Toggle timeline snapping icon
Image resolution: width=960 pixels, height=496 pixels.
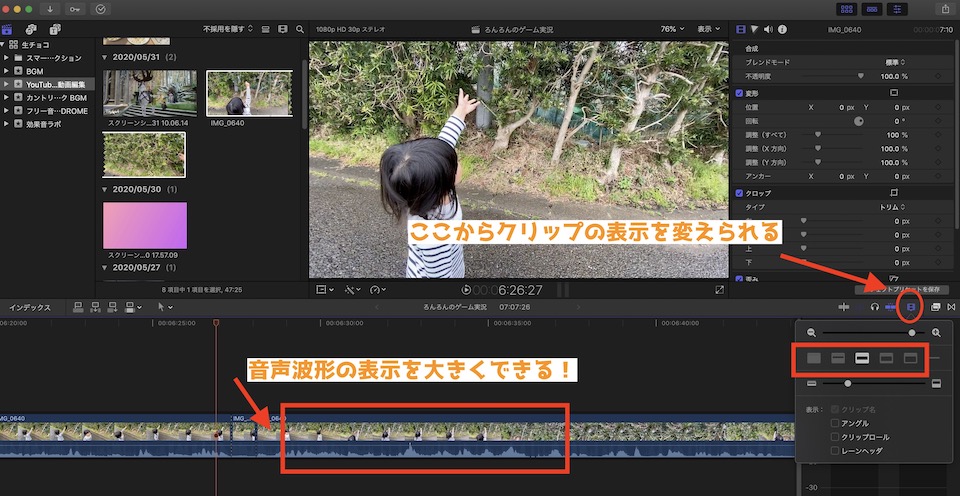coord(891,307)
